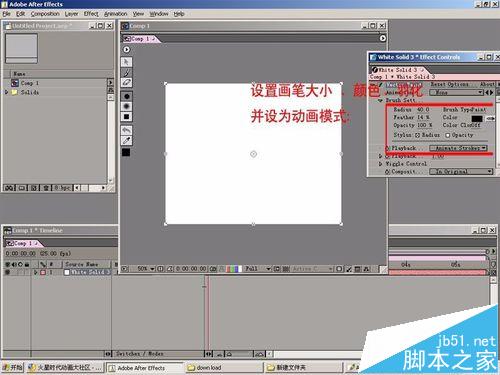500x375 pixels.
Task: Select the eyedropper tool
Action: pos(126,141)
